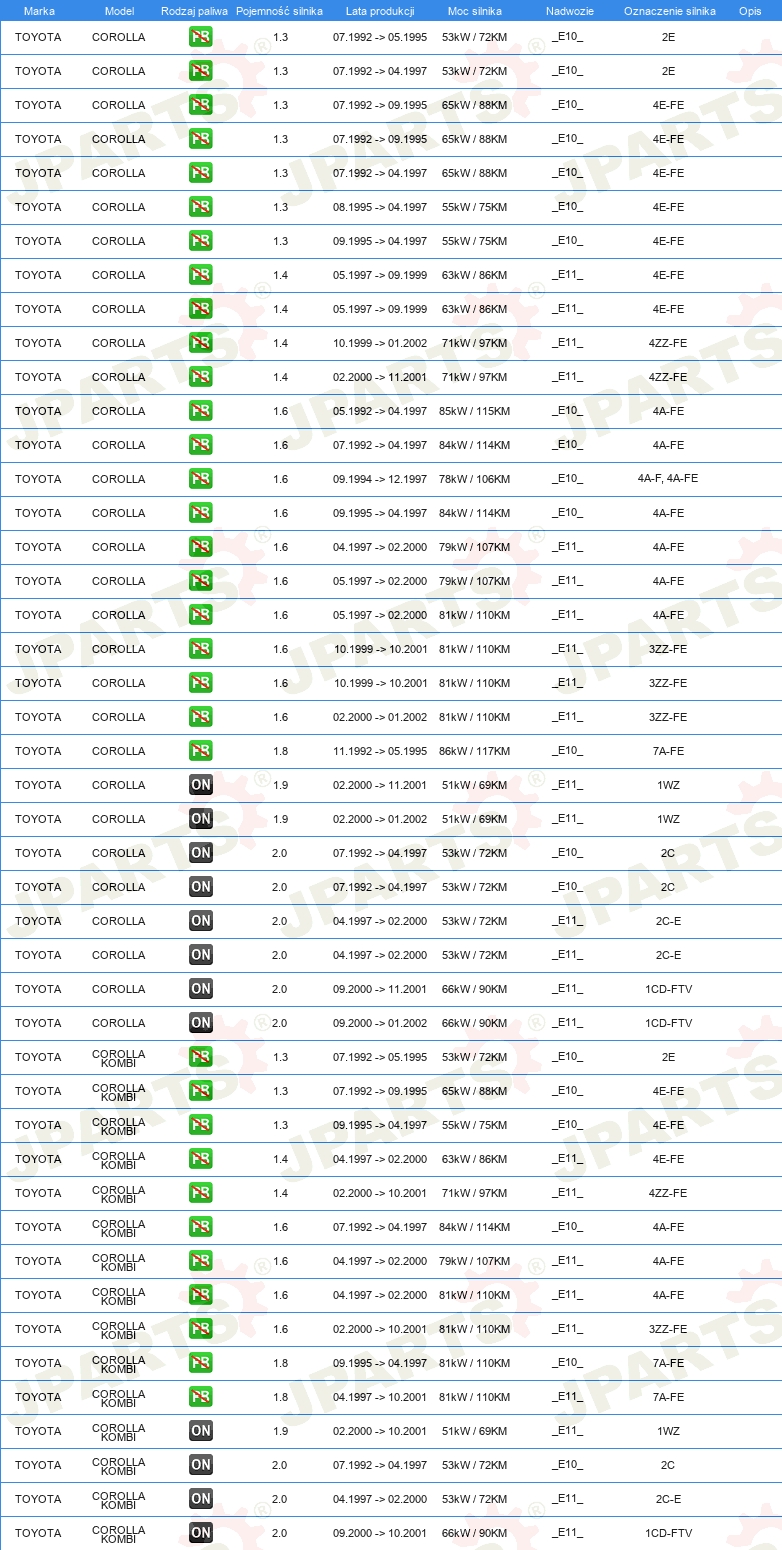Click the Rodzaj paliwa column header
This screenshot has height=1550, width=782.
point(194,11)
